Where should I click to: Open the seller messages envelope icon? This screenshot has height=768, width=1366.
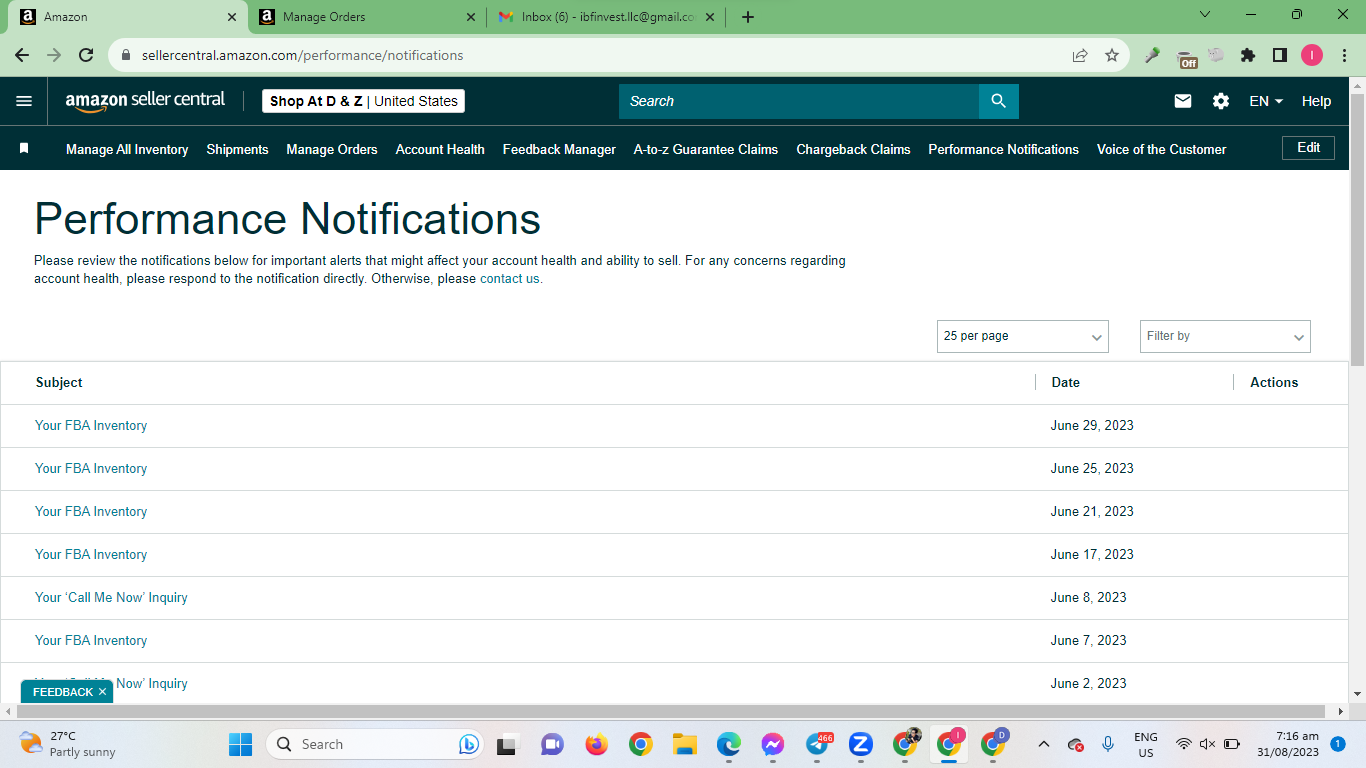[x=1183, y=101]
